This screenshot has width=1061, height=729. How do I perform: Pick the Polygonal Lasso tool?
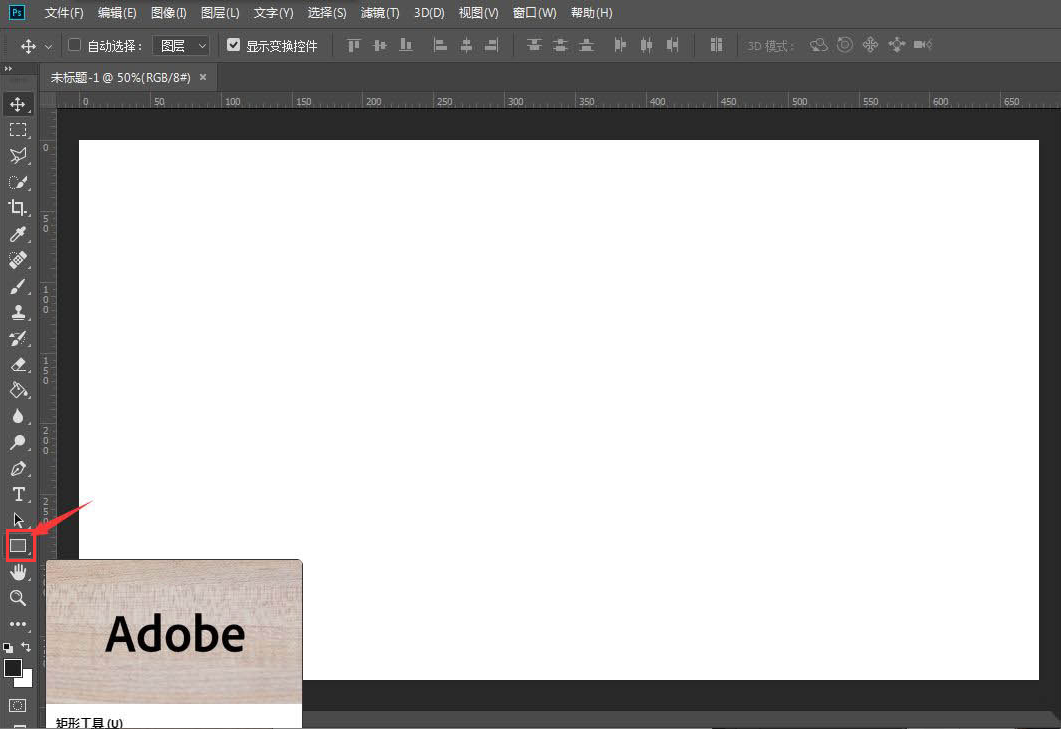pos(18,156)
